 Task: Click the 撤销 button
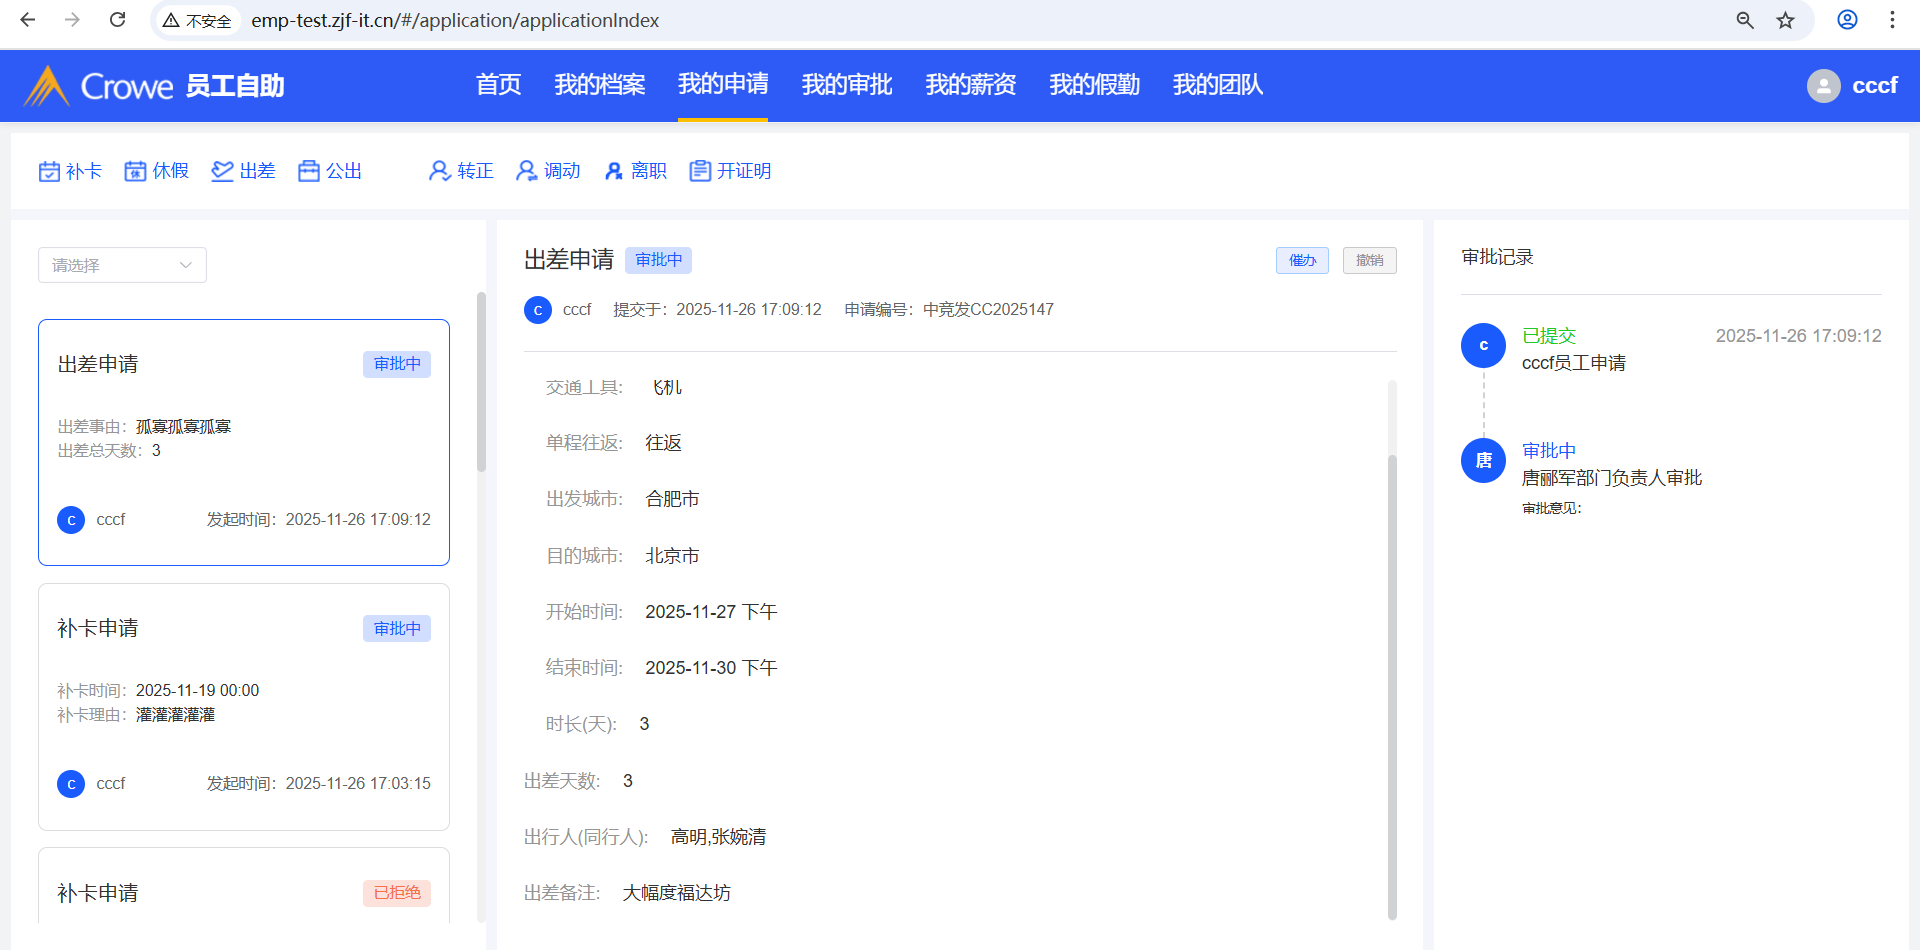click(x=1369, y=260)
